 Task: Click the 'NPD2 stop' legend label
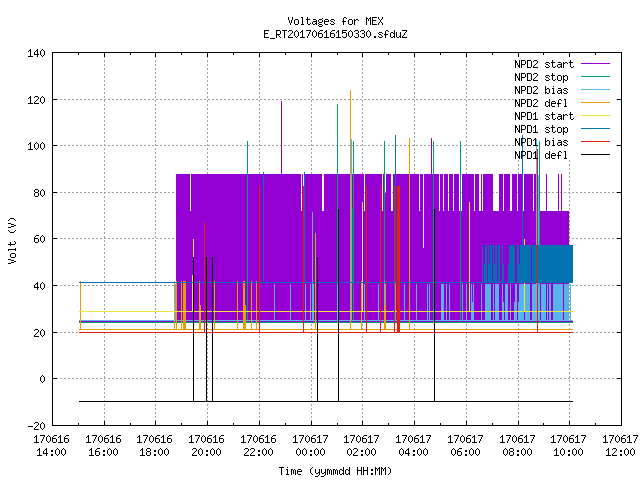(x=541, y=77)
